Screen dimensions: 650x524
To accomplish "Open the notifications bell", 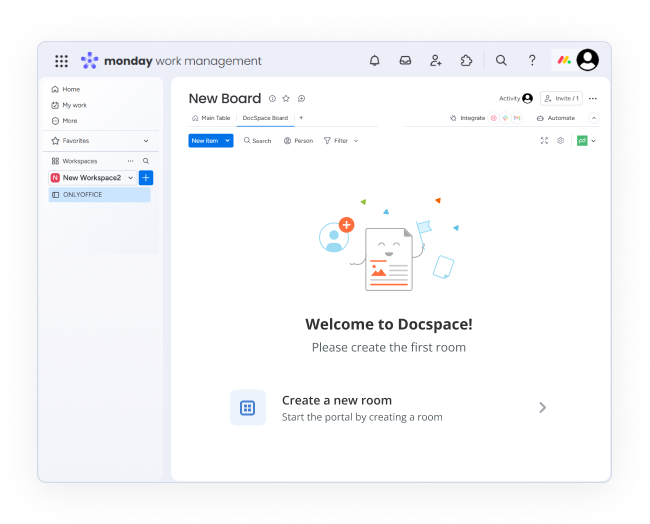I will tap(374, 61).
